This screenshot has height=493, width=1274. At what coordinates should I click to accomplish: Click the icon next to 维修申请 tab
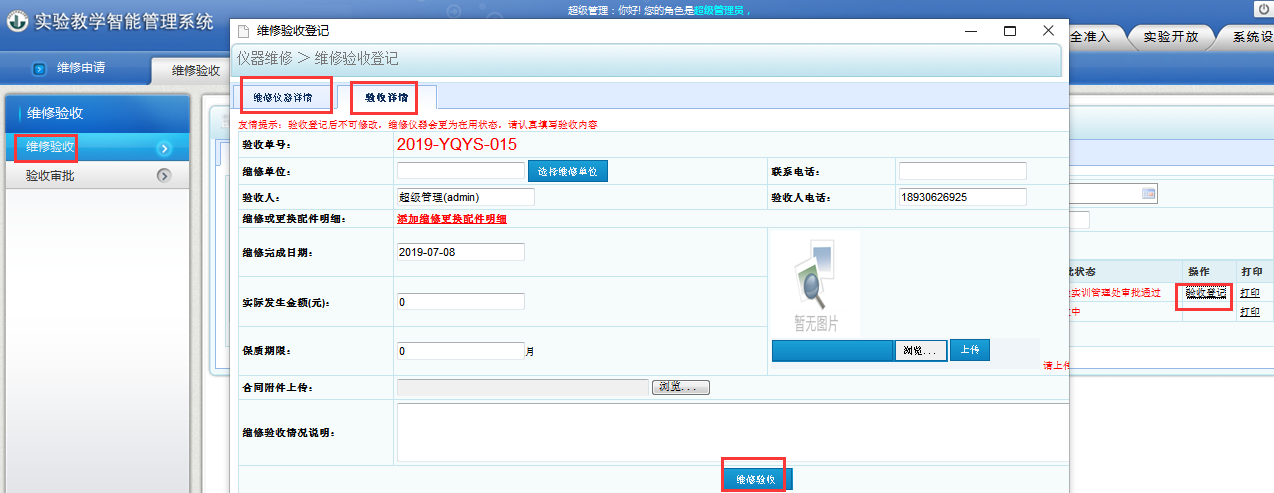tap(40, 69)
